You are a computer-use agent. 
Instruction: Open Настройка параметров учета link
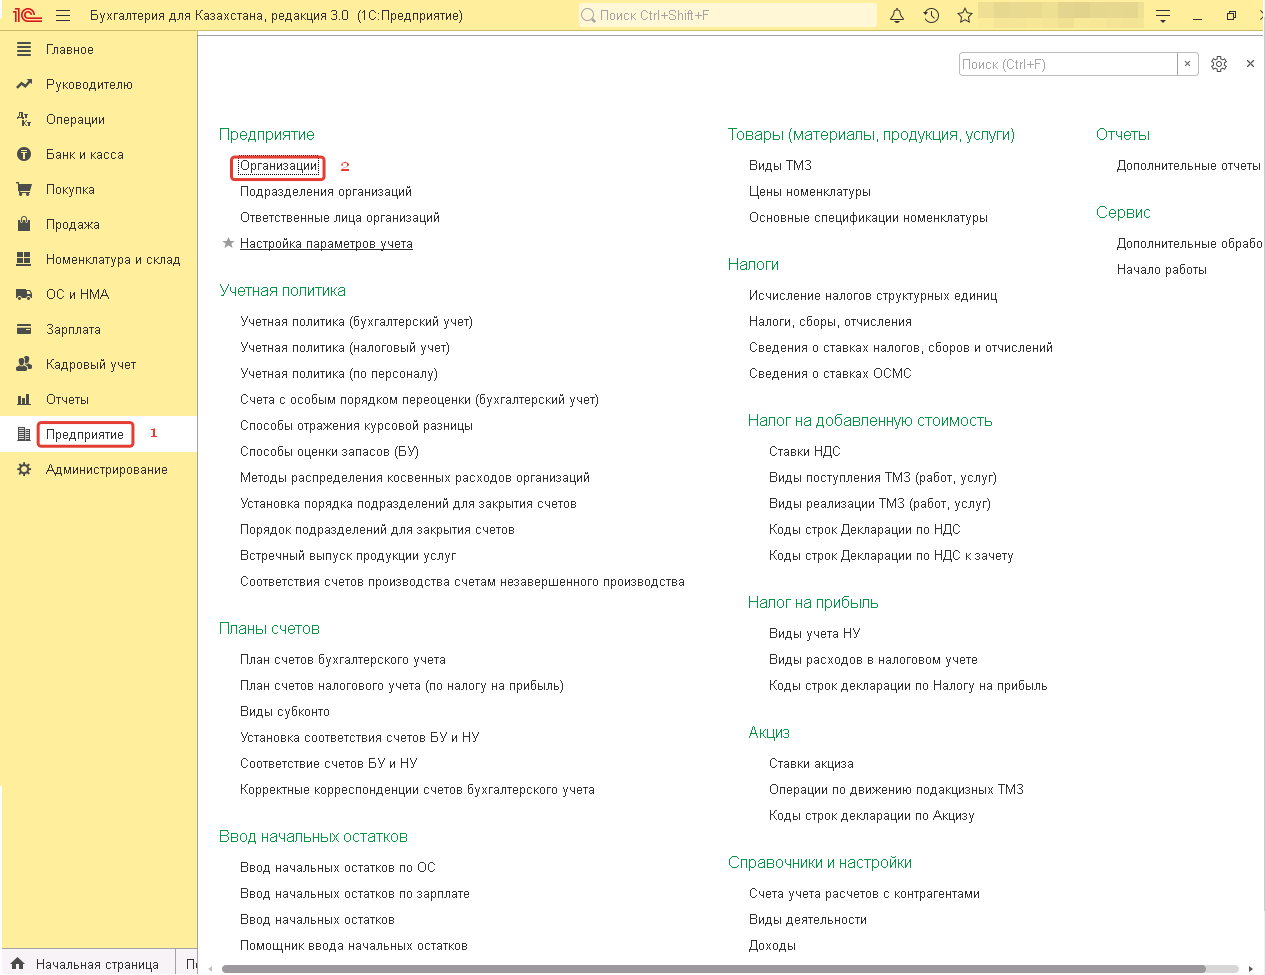tap(326, 244)
